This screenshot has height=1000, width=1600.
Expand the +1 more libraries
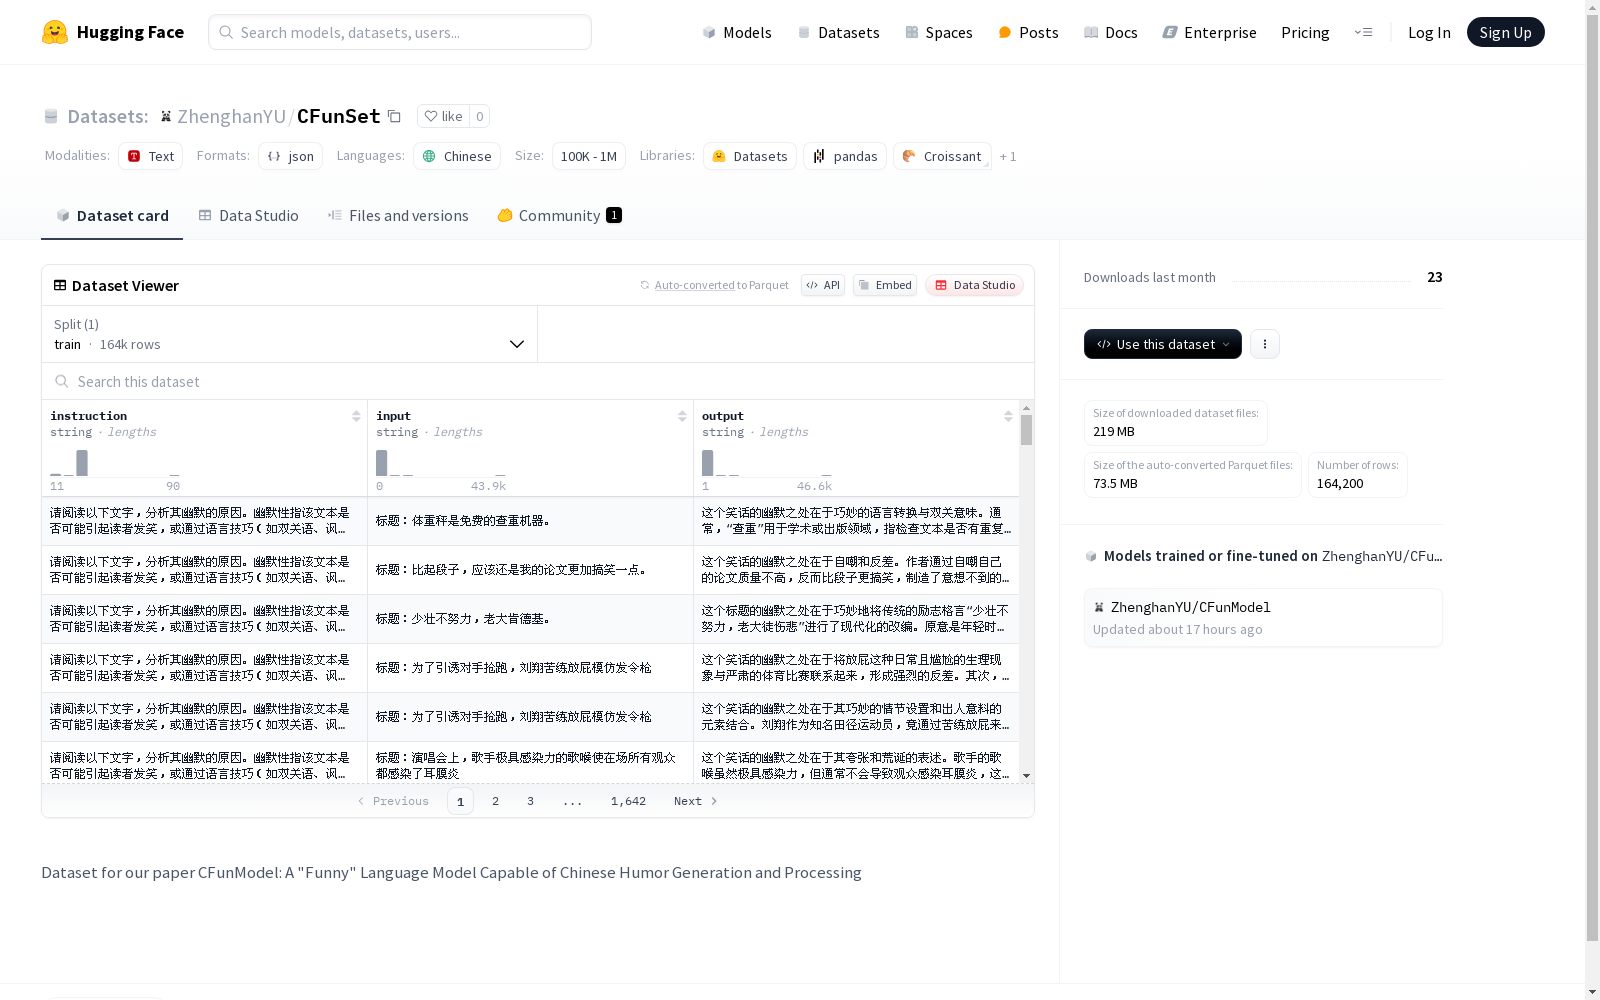(1008, 156)
